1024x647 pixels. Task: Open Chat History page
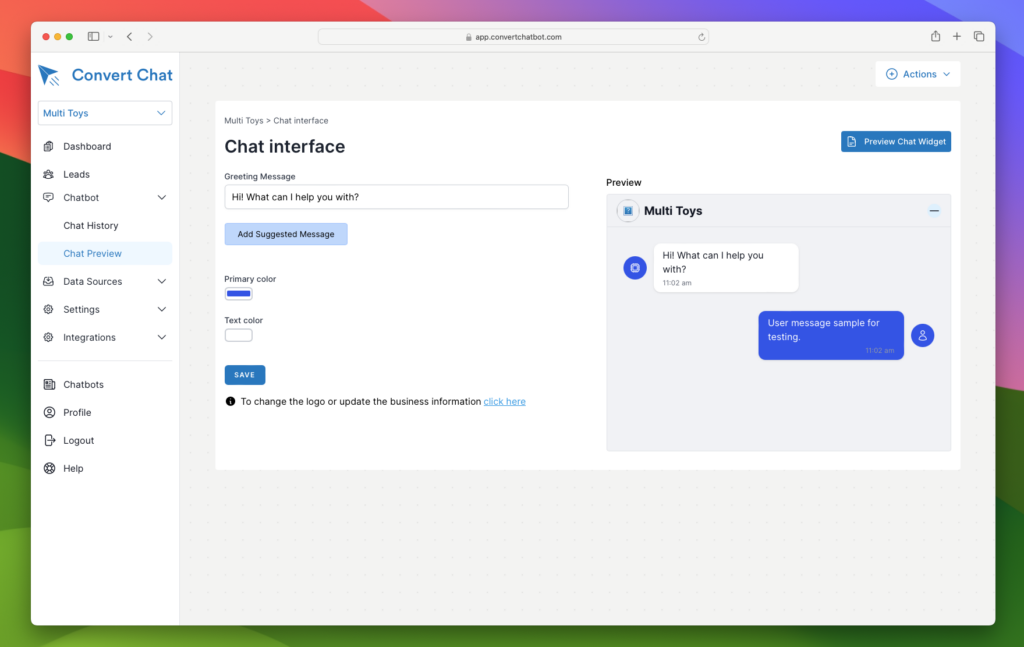pyautogui.click(x=91, y=225)
